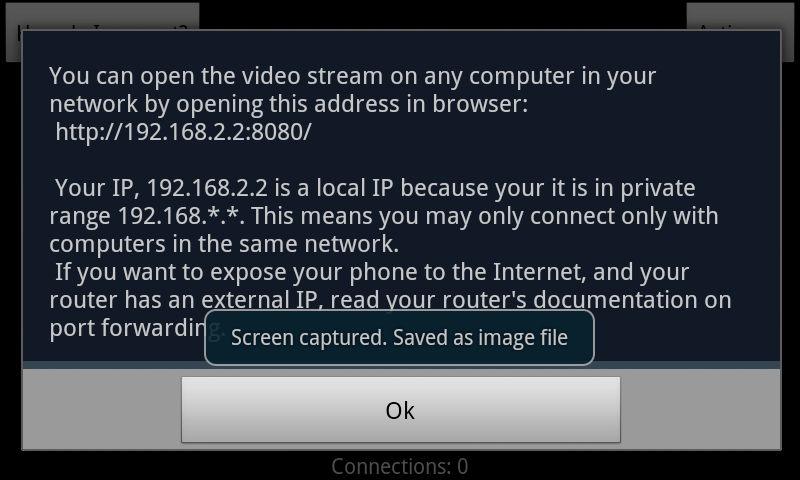Tap 'network by opening this address in browser:' line
Viewport: 800px width, 480px height.
click(289, 104)
